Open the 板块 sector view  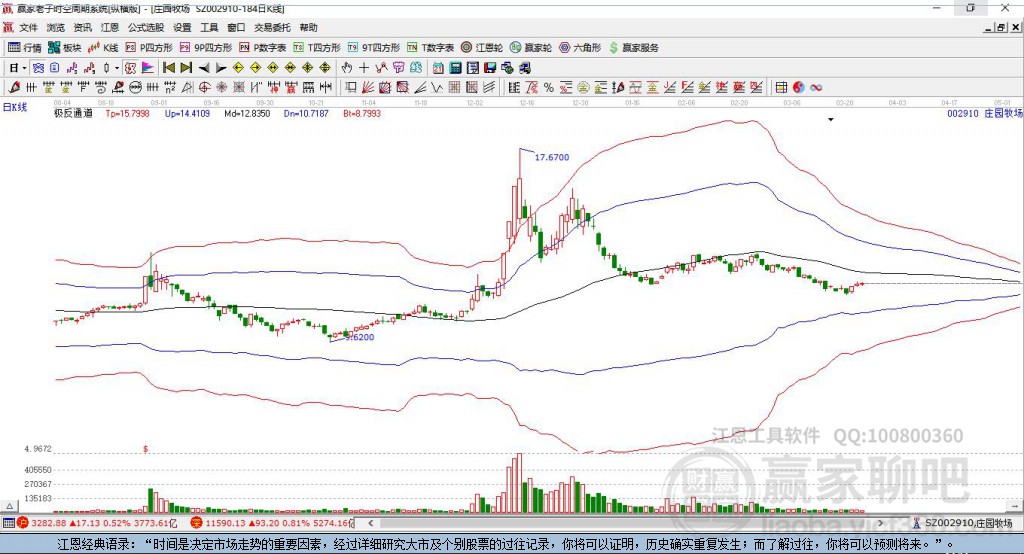[65, 48]
